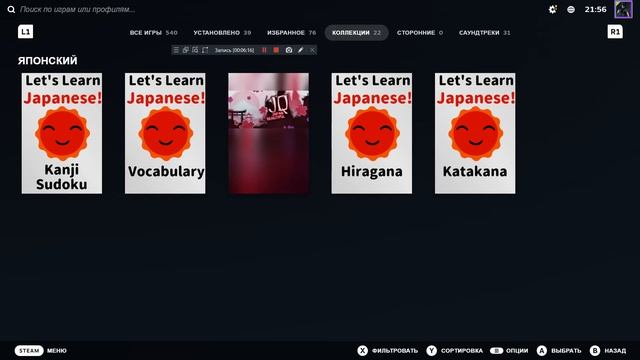Click the search magnifier icon
640x360 pixels.
[x=11, y=9]
